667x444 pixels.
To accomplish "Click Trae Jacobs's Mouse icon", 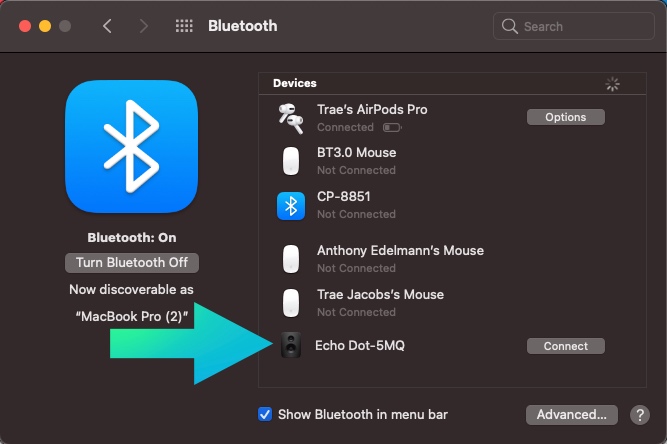I will pos(290,303).
